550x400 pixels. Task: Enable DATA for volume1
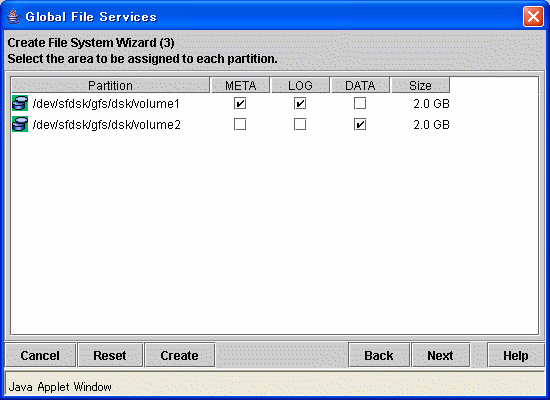click(x=360, y=104)
